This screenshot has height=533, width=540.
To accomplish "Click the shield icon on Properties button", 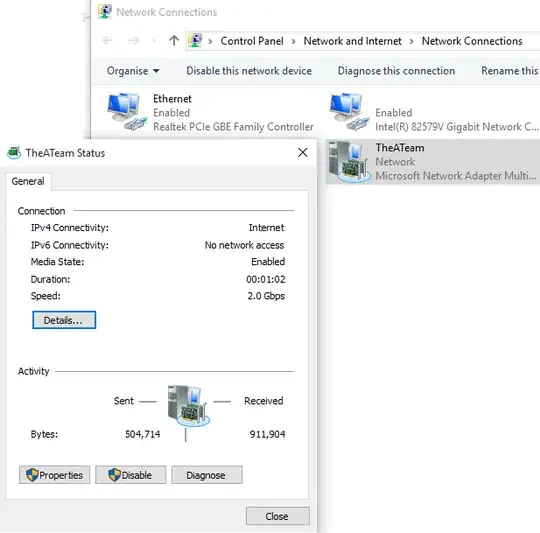I will [32, 475].
